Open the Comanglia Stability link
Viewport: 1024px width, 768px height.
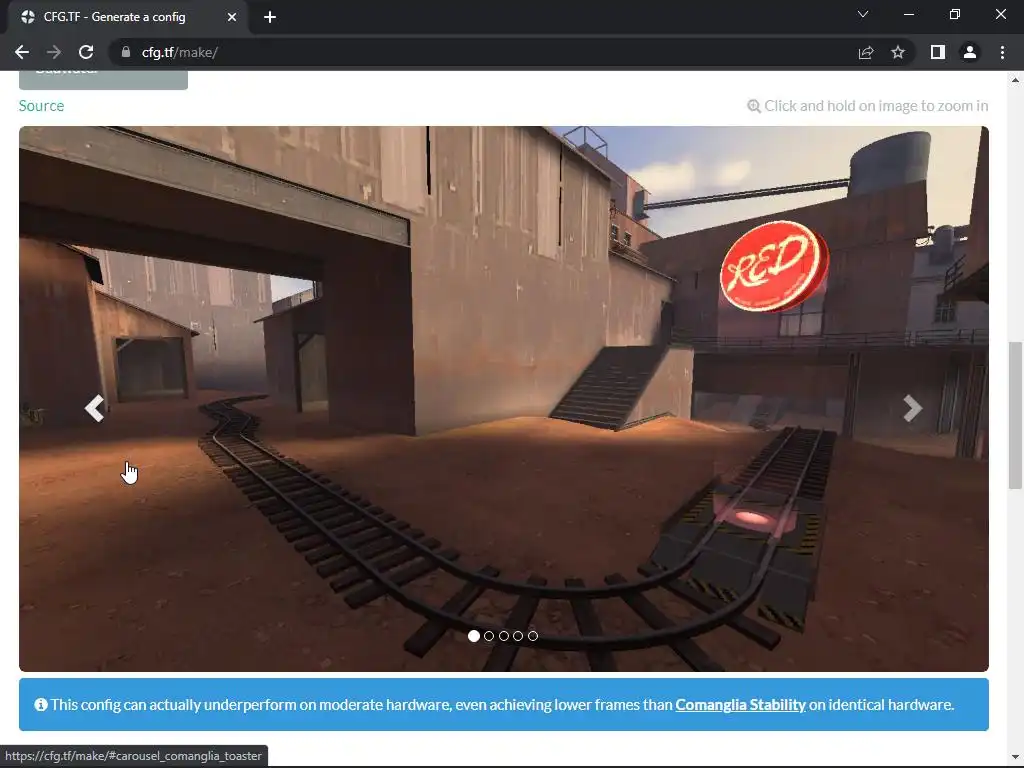coord(741,705)
